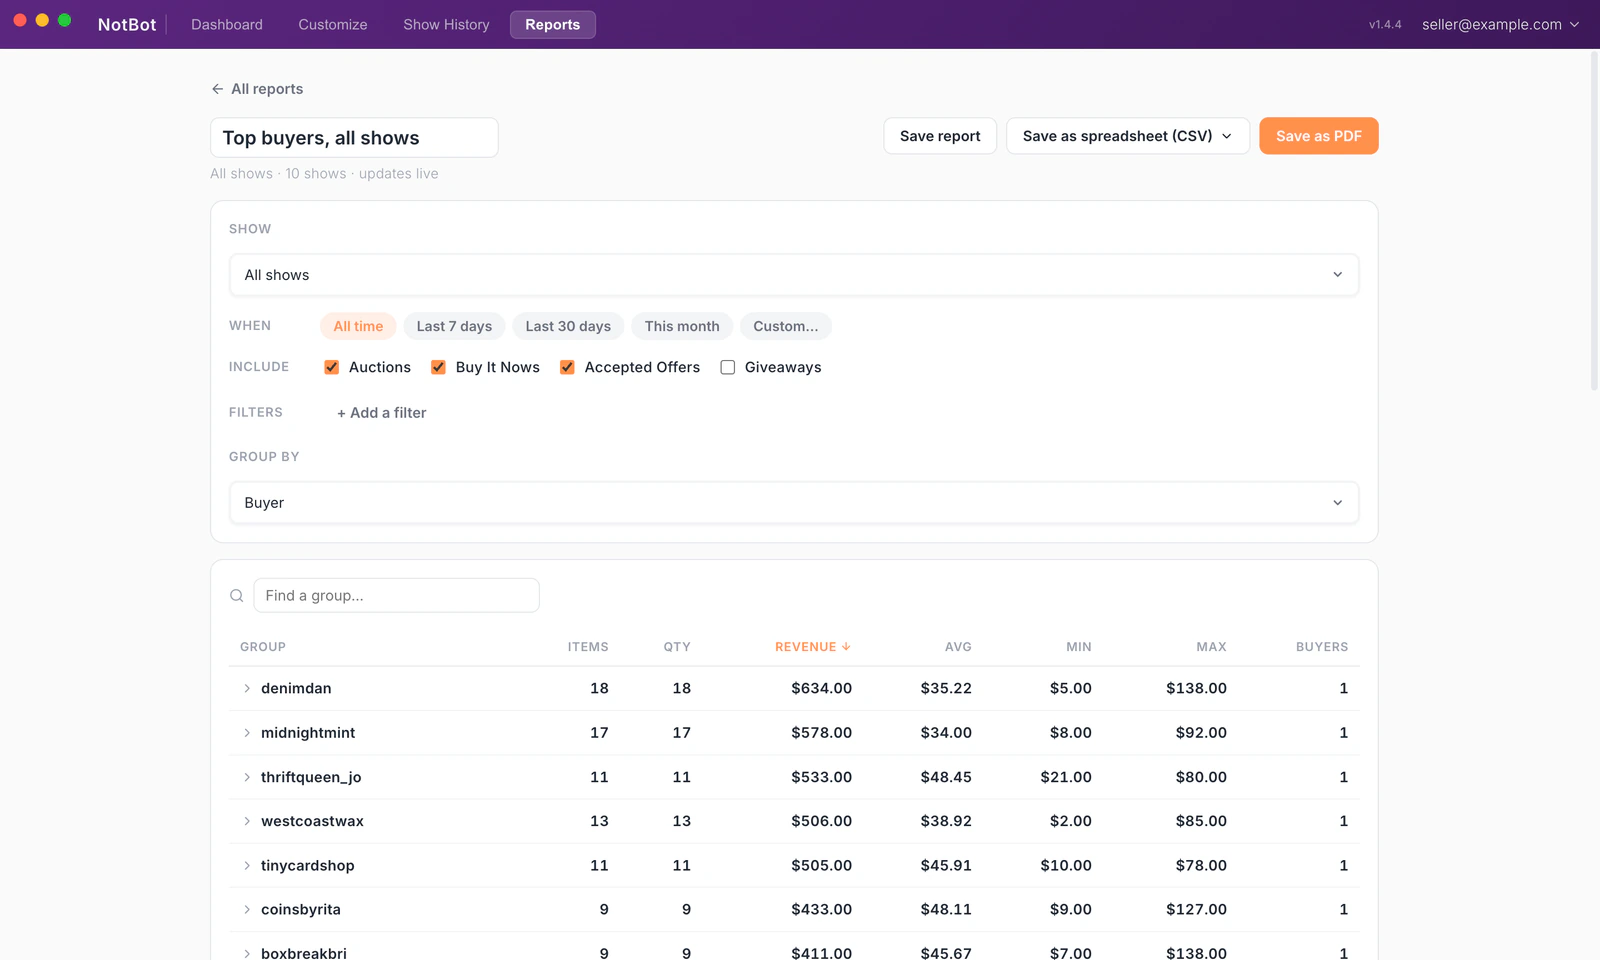The image size is (1600, 960).
Task: Expand the thriftqueen_jo row
Action: click(x=247, y=777)
